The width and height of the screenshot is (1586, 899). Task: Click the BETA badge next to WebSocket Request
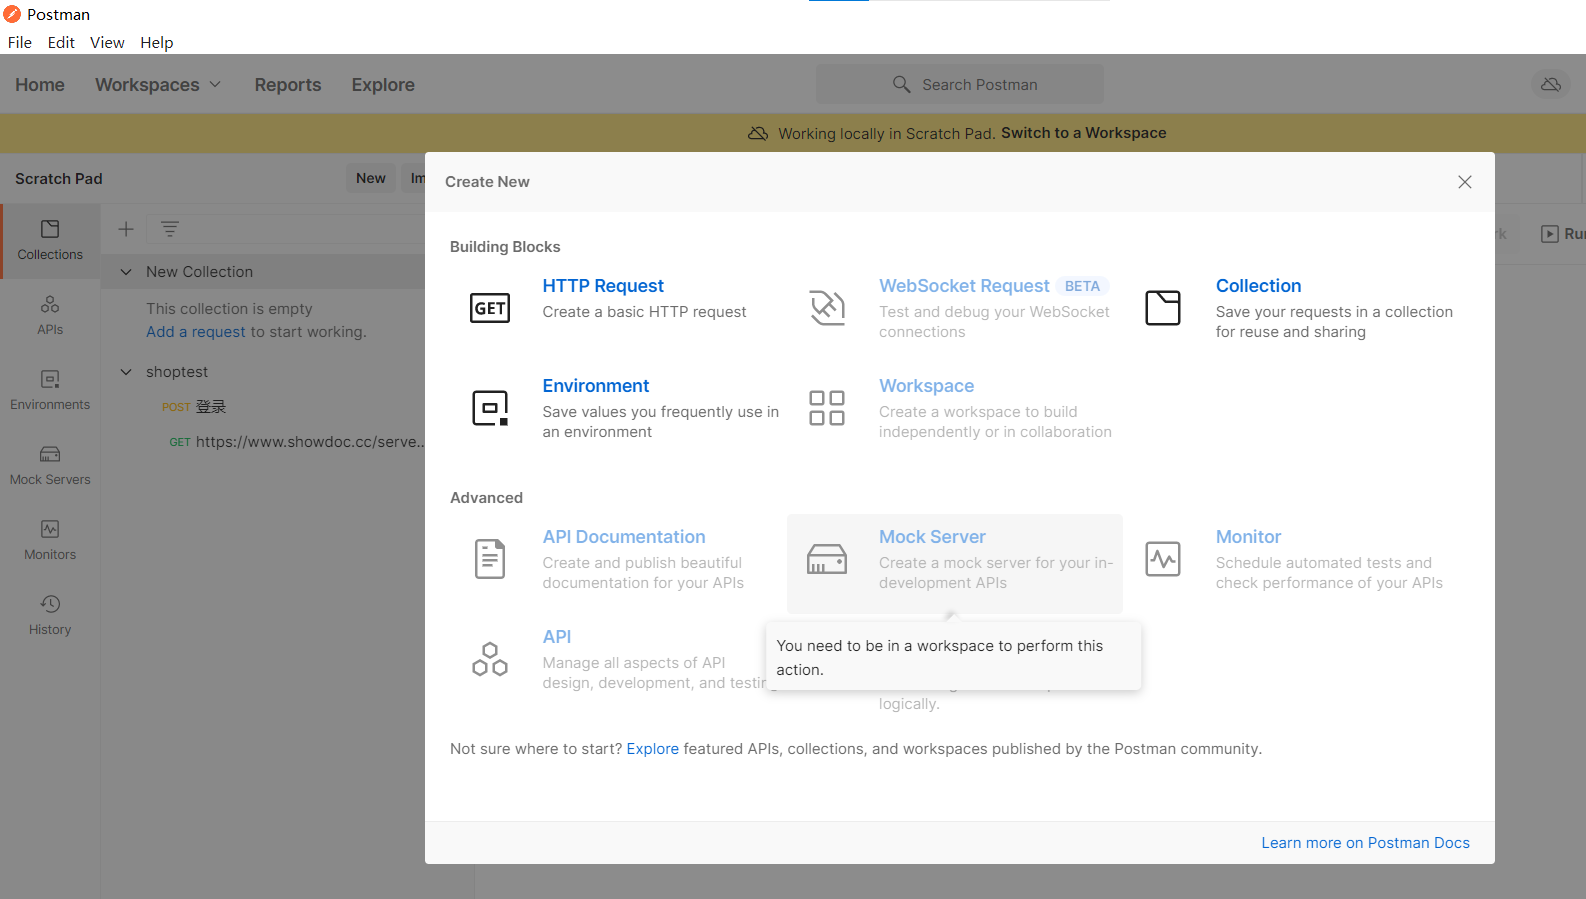click(1082, 286)
